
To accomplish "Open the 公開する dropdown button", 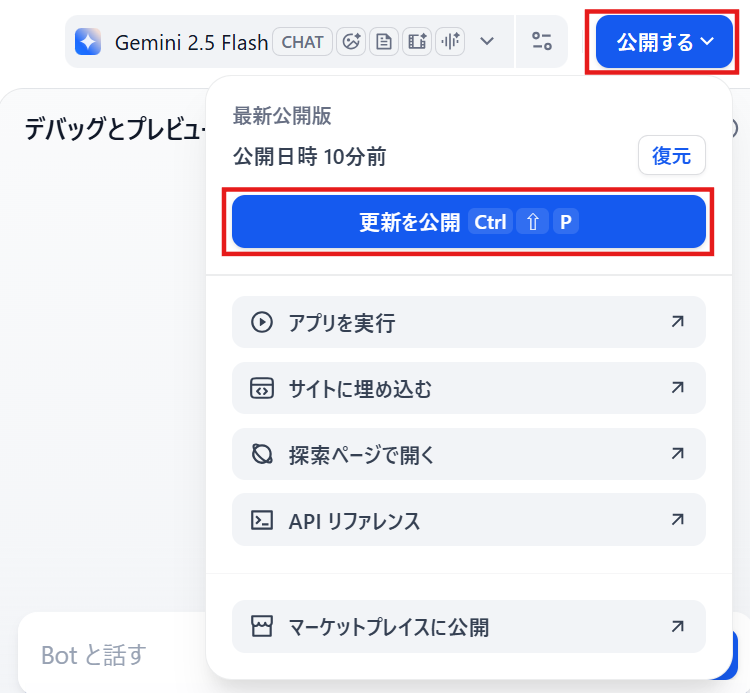I will 664,42.
